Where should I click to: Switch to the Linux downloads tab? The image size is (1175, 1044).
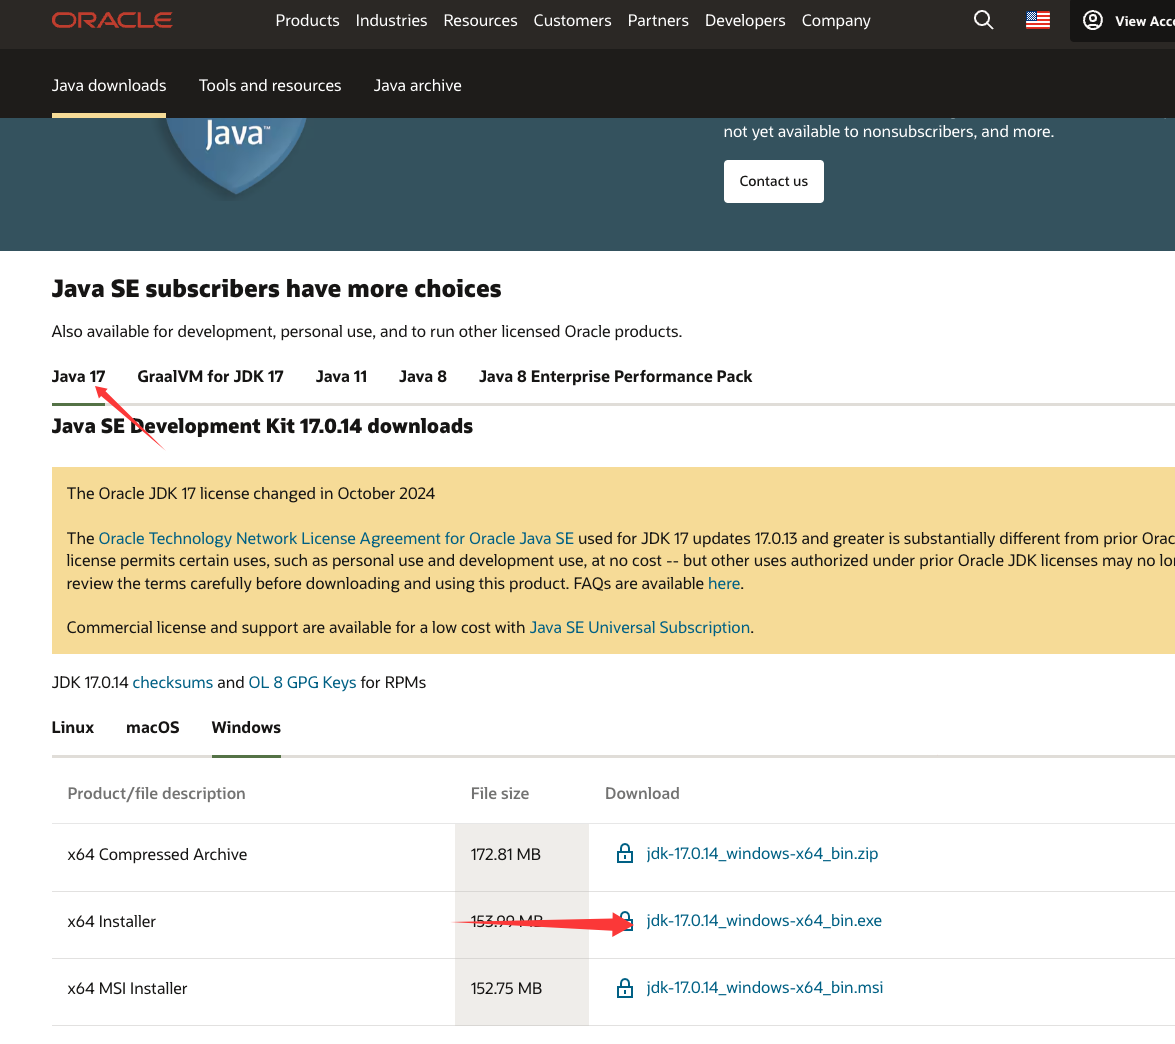tap(73, 728)
